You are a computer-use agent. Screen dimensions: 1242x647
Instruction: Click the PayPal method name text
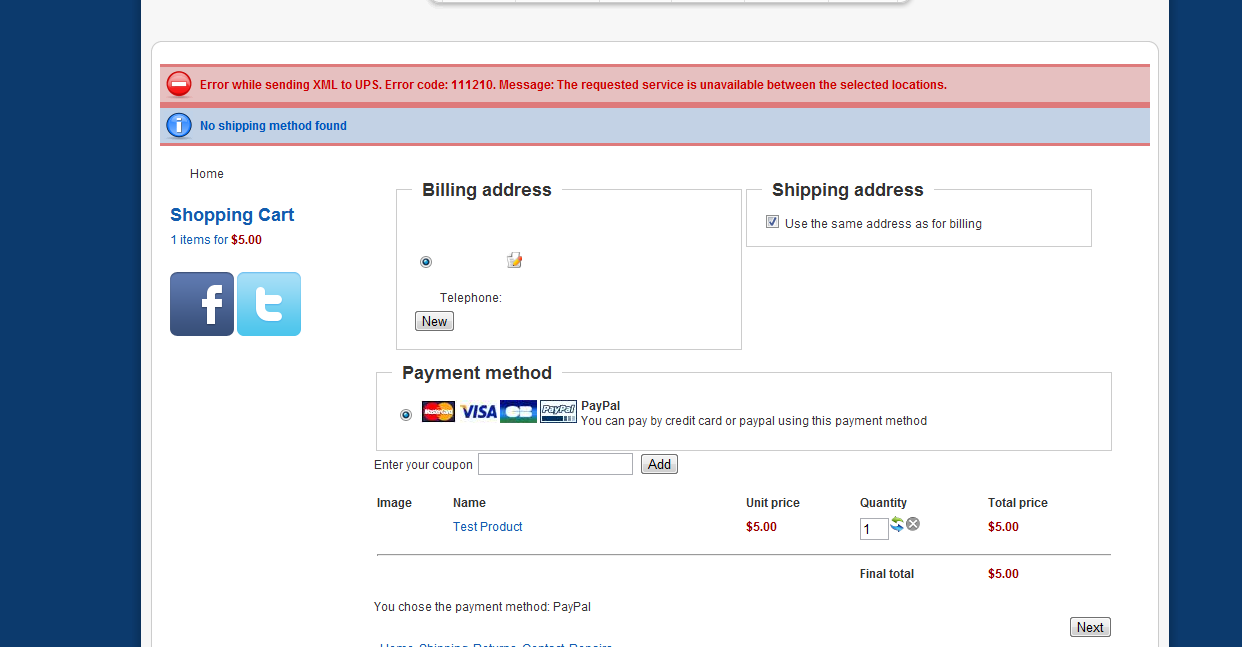tap(601, 406)
